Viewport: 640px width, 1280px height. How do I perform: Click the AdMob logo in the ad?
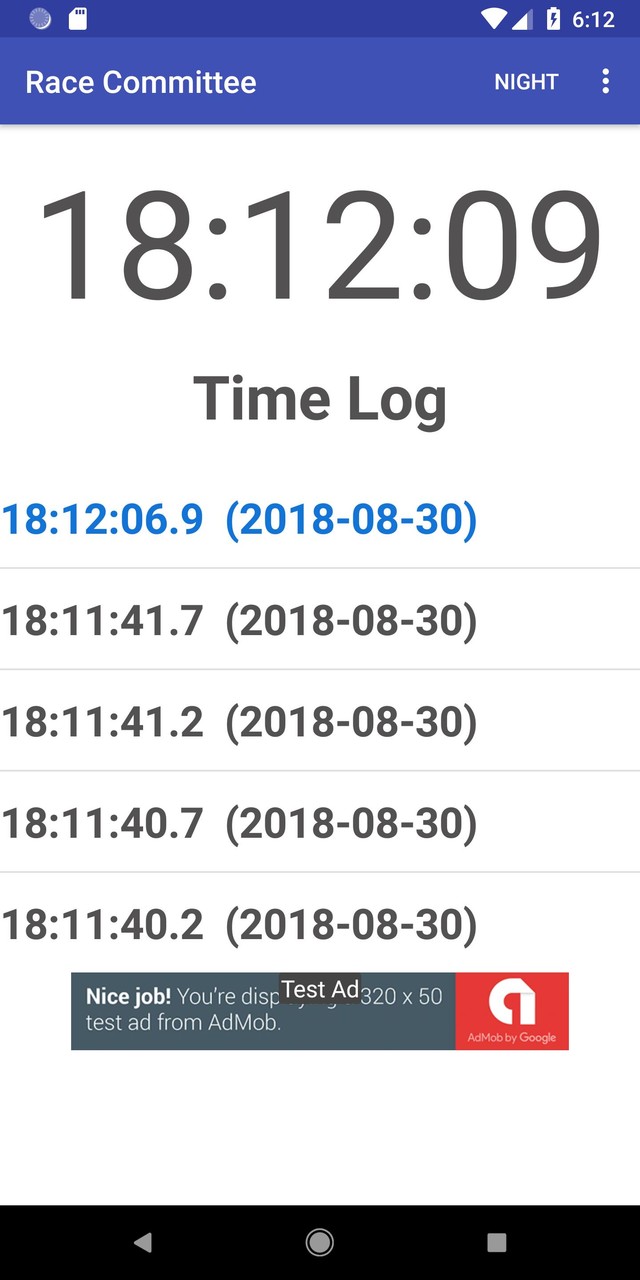[x=512, y=1010]
